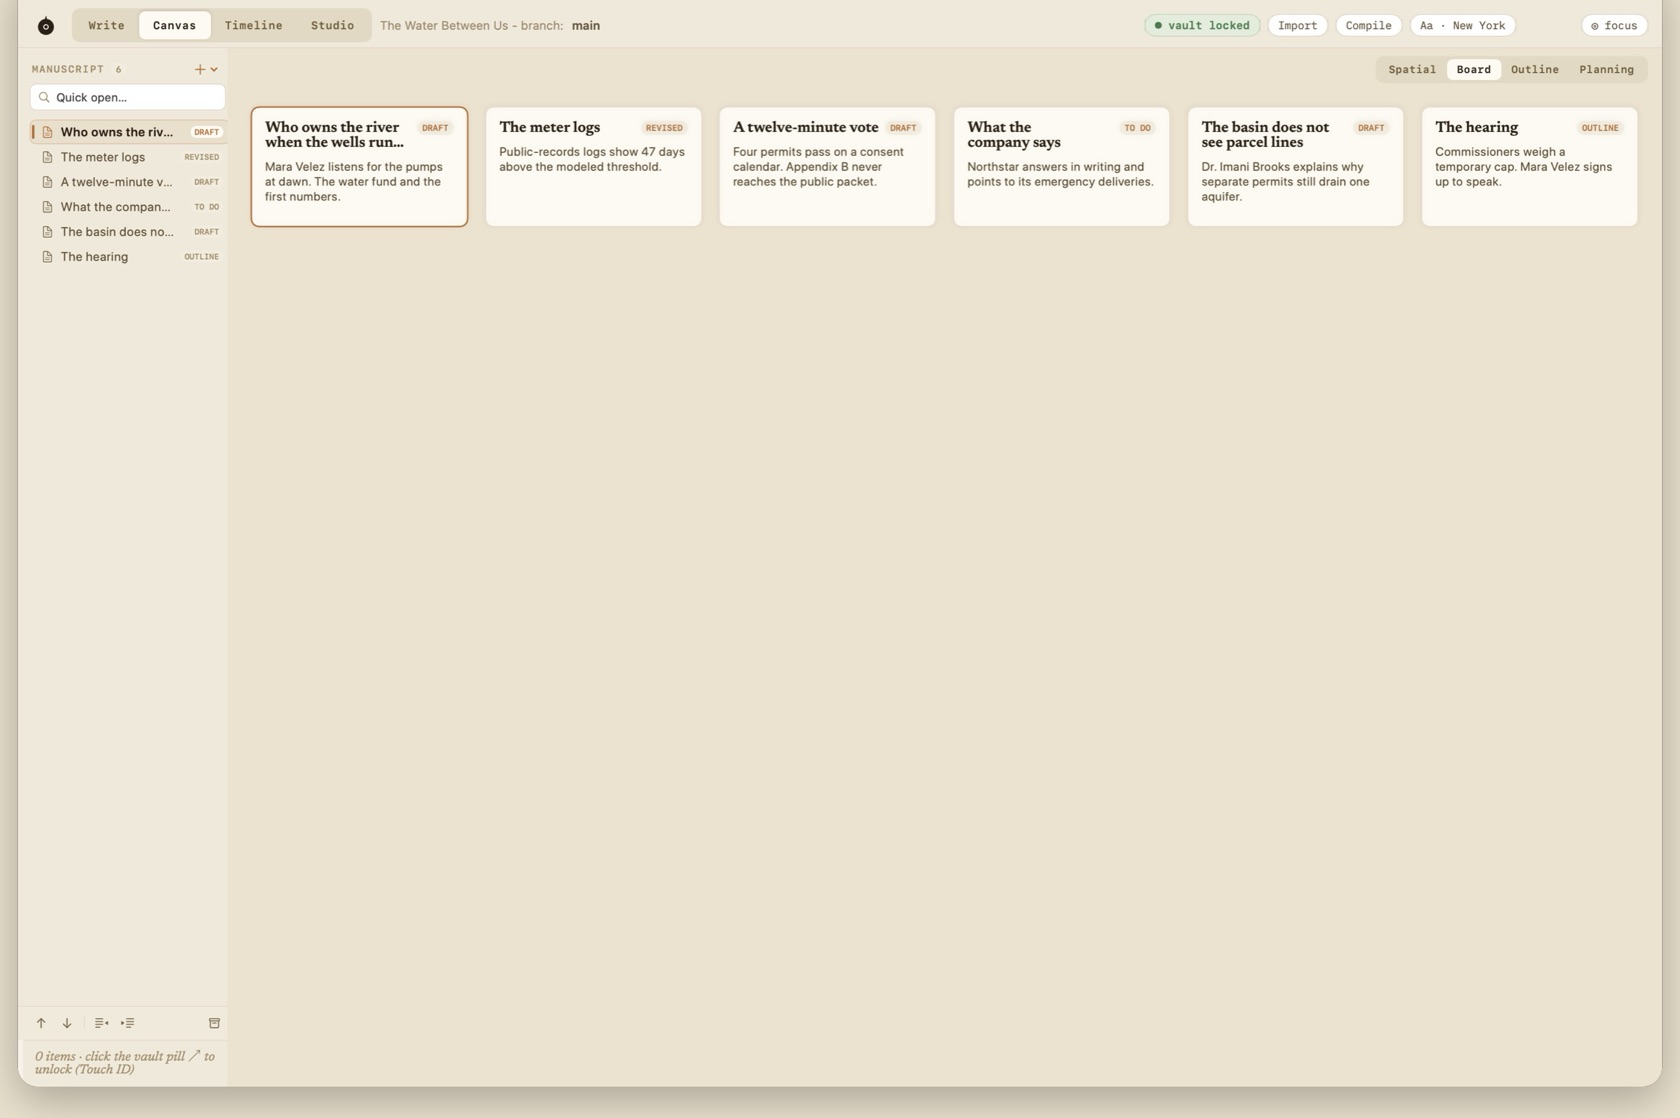Click the TO DO badge on 'What the company says' card
The image size is (1680, 1118).
click(1137, 128)
